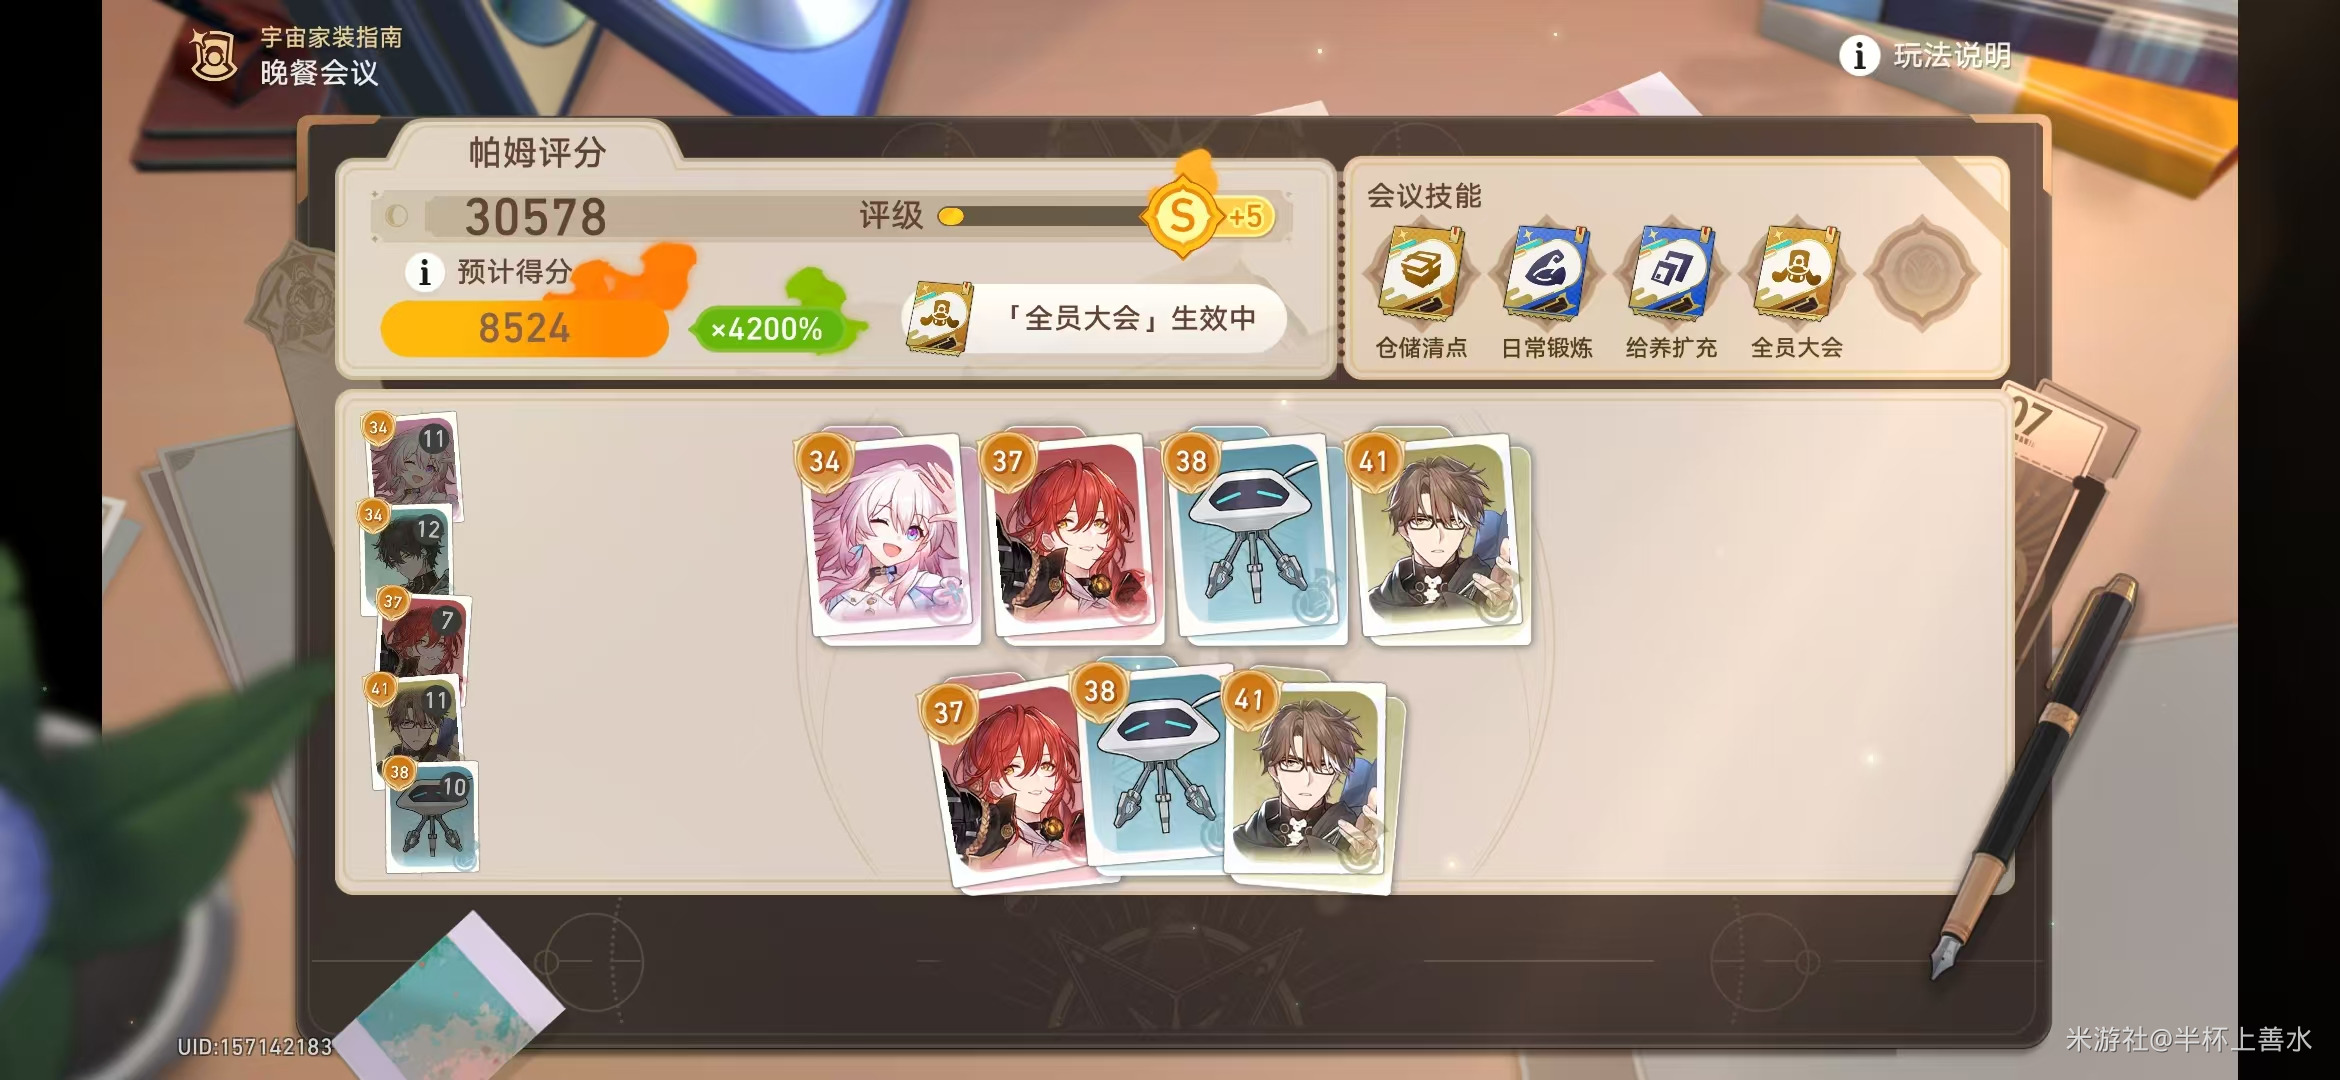Click the ×4200% multiplier badge
The height and width of the screenshot is (1080, 2340).
click(x=767, y=328)
